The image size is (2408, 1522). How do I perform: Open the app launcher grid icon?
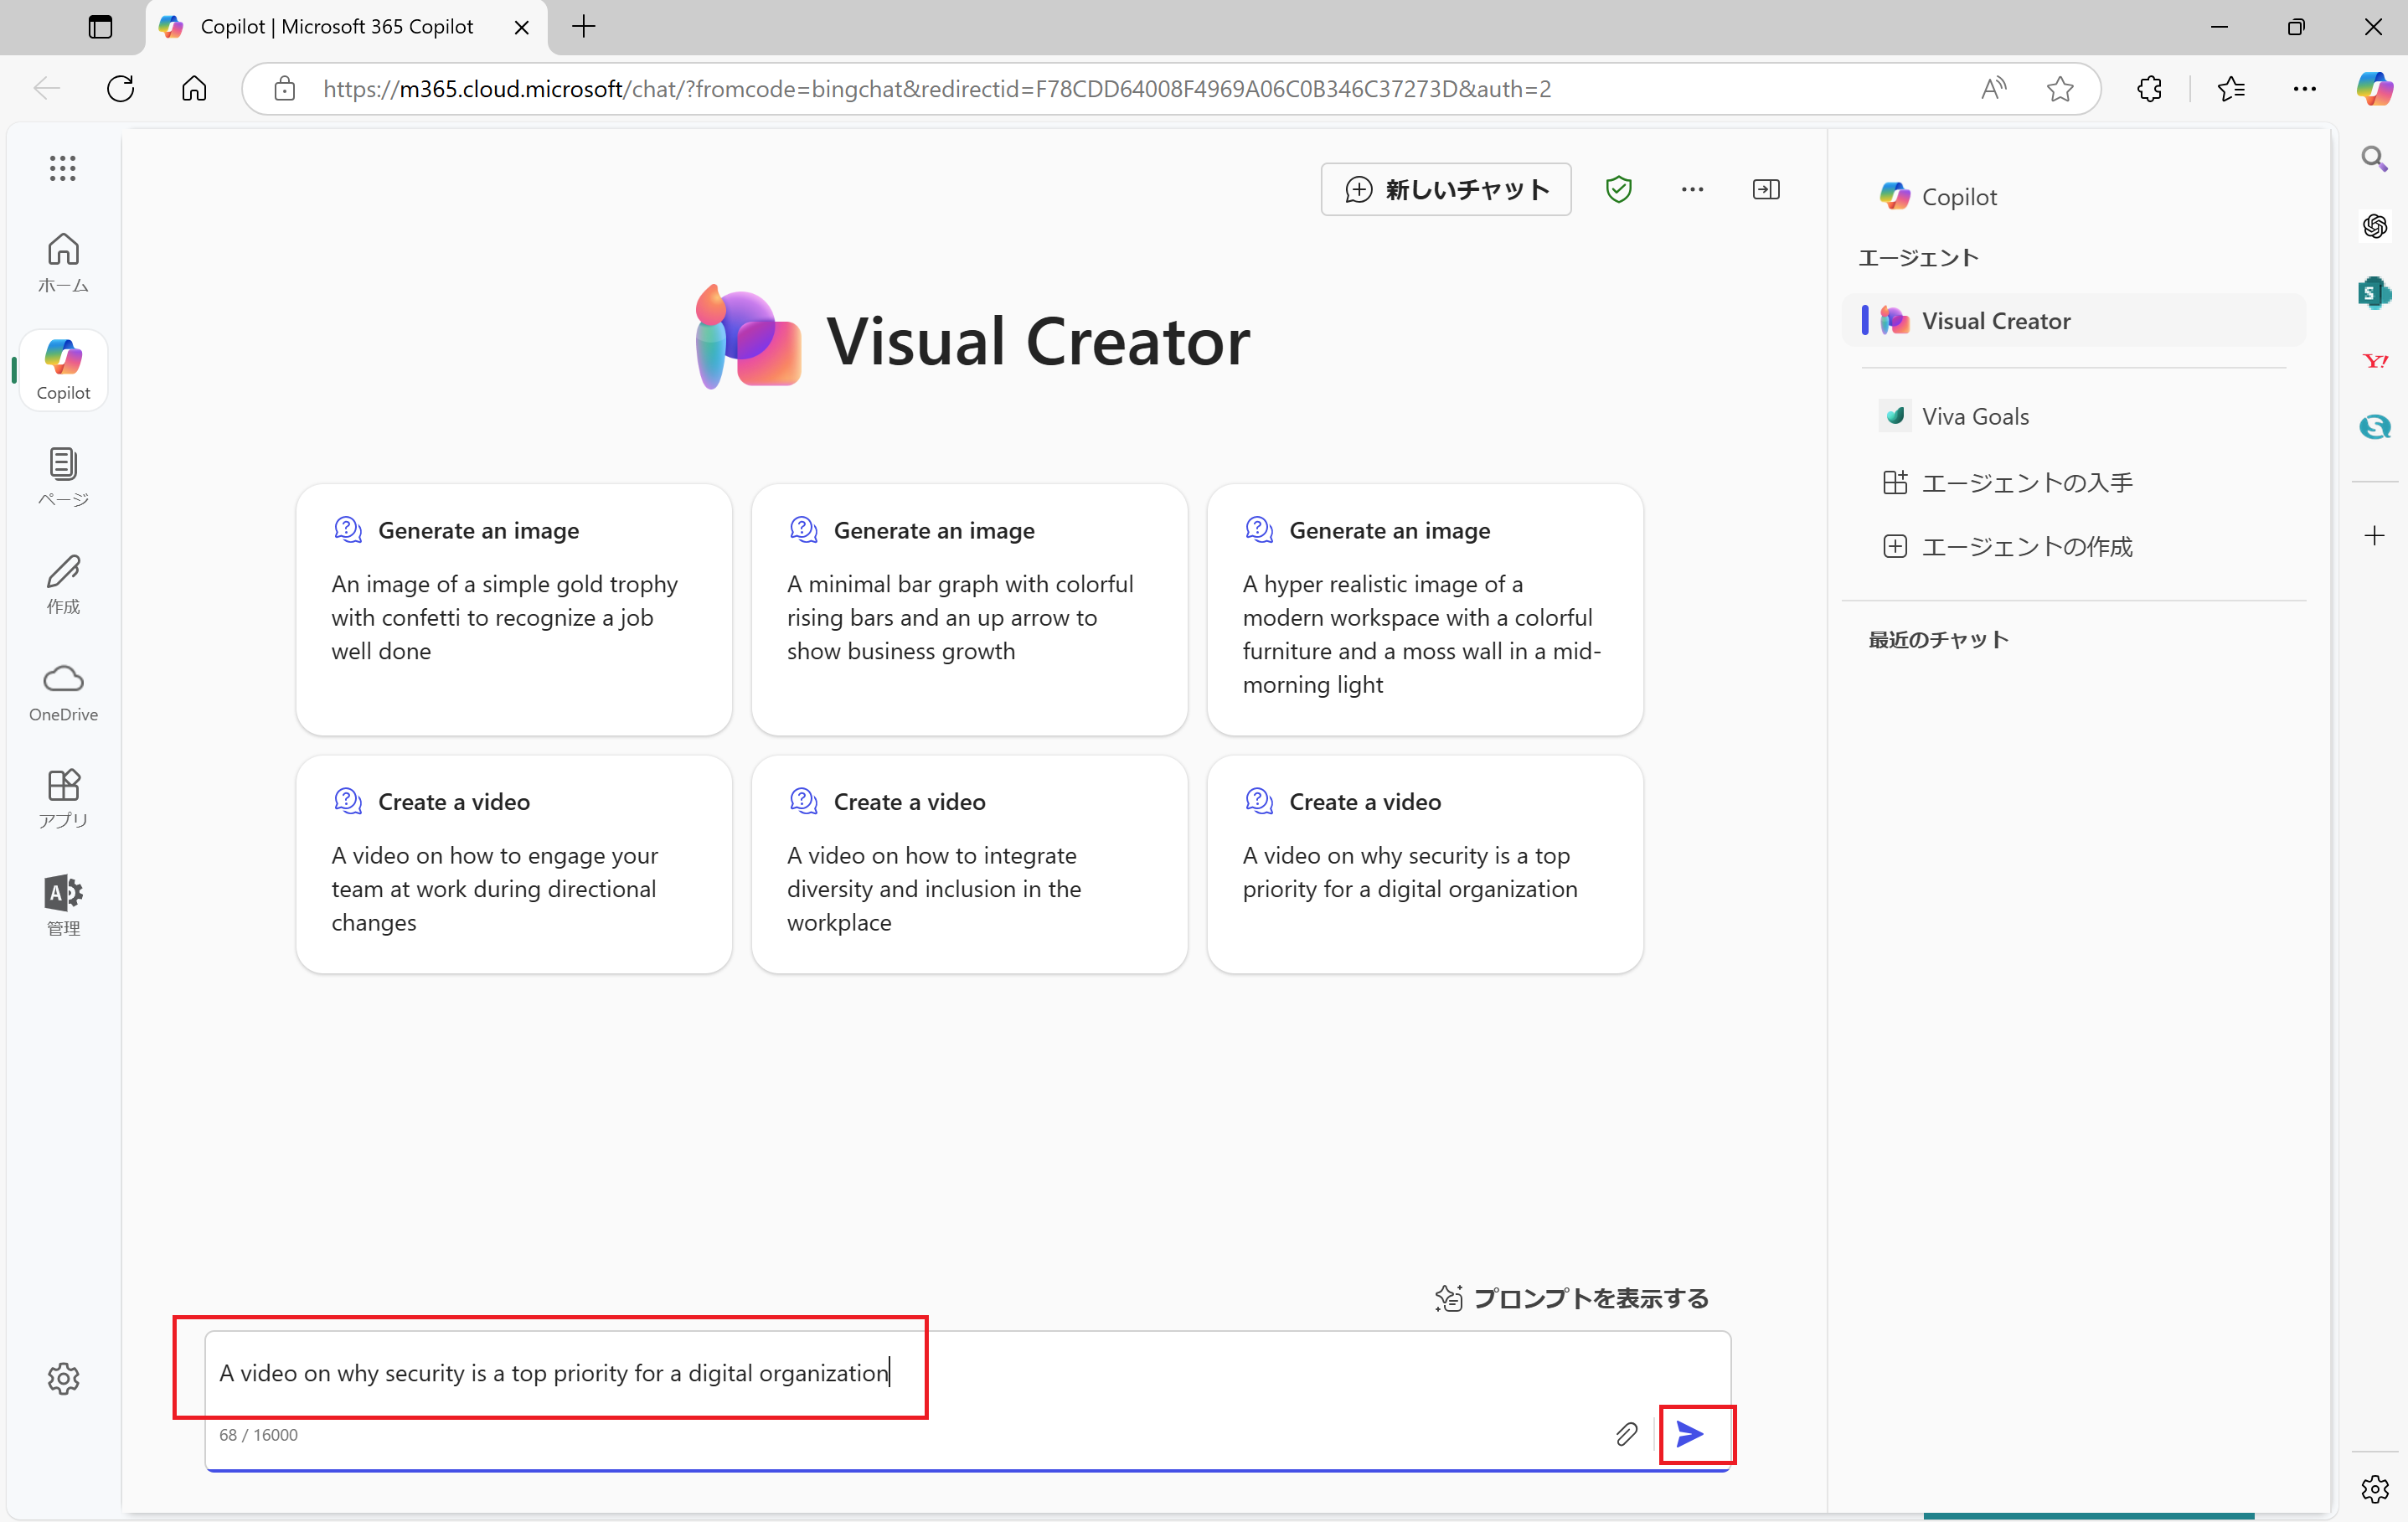coord(63,168)
